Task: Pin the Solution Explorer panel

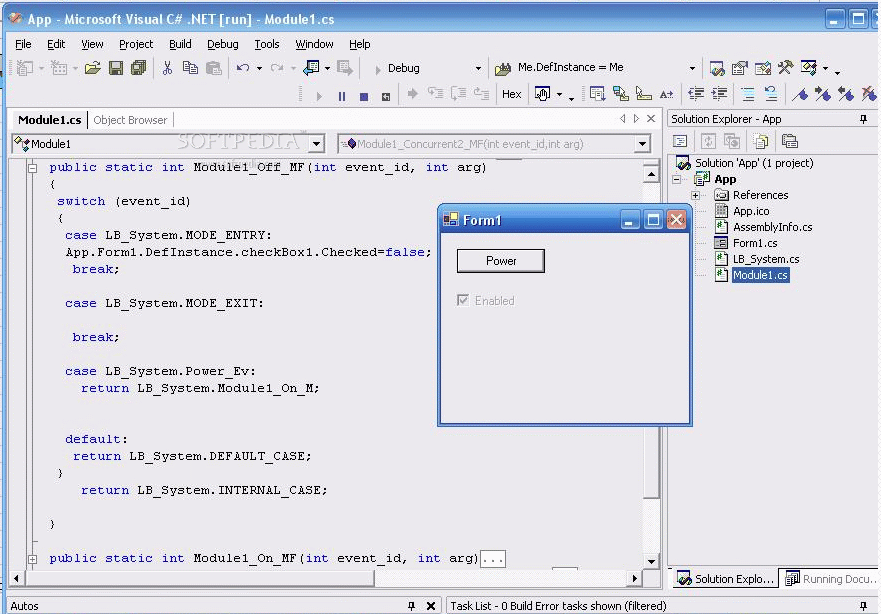Action: pos(864,119)
